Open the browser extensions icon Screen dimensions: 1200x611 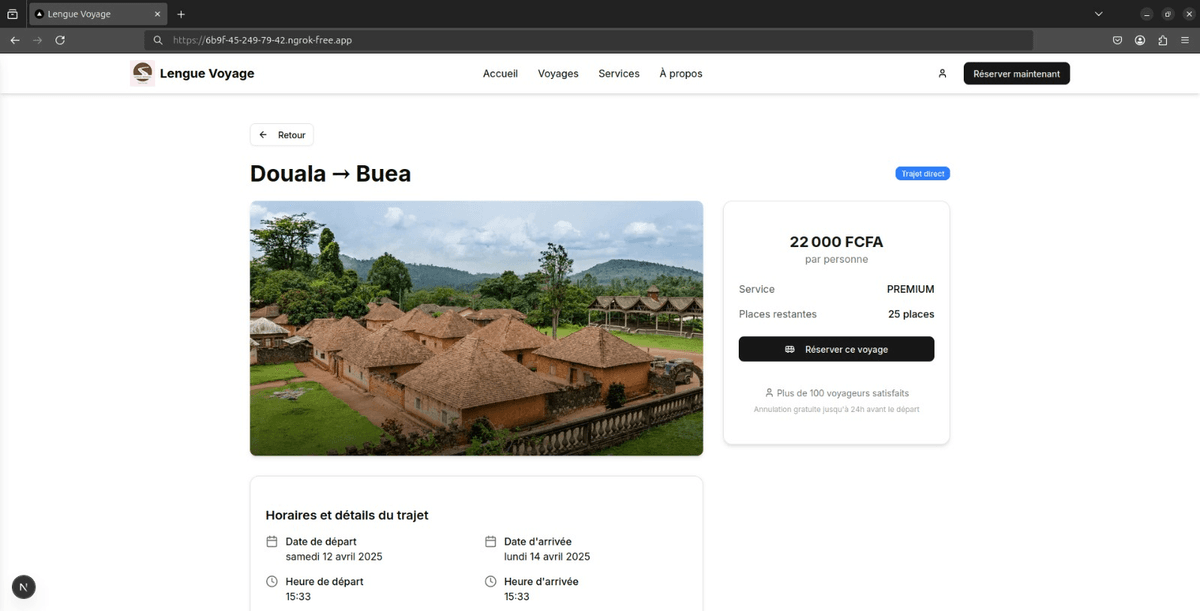(x=1162, y=40)
